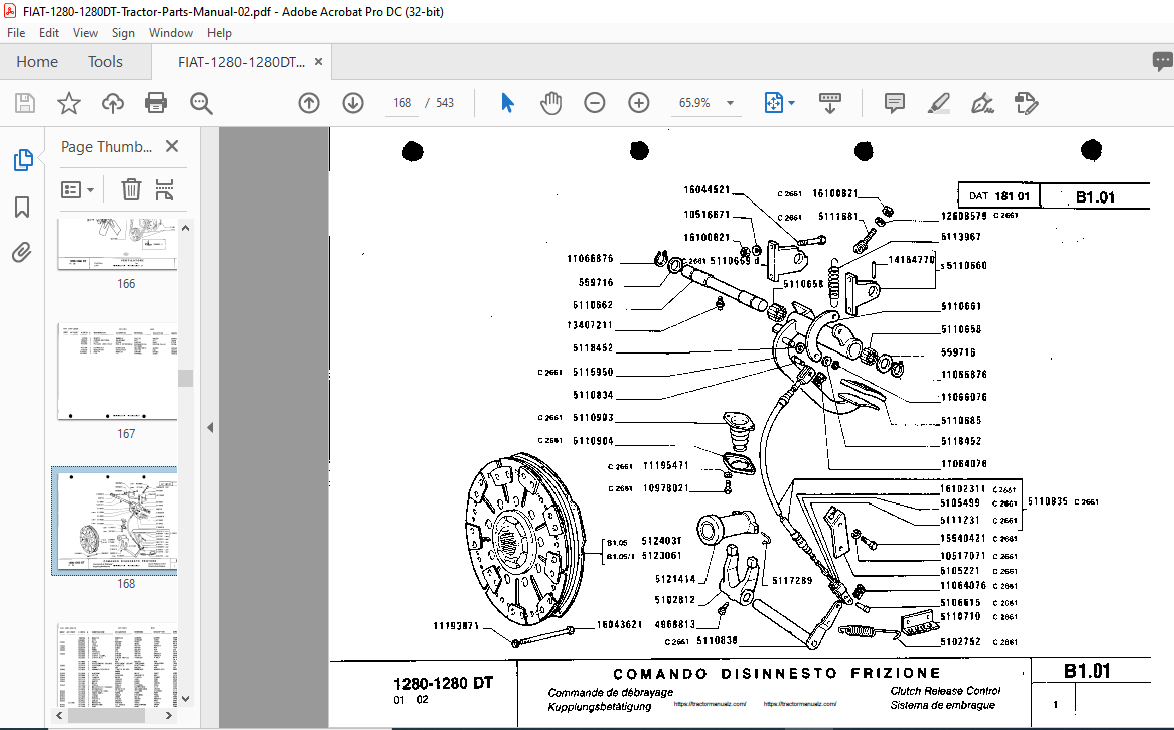
Task: Show the Page Thumbnails sidebar icon
Action: (x=22, y=159)
